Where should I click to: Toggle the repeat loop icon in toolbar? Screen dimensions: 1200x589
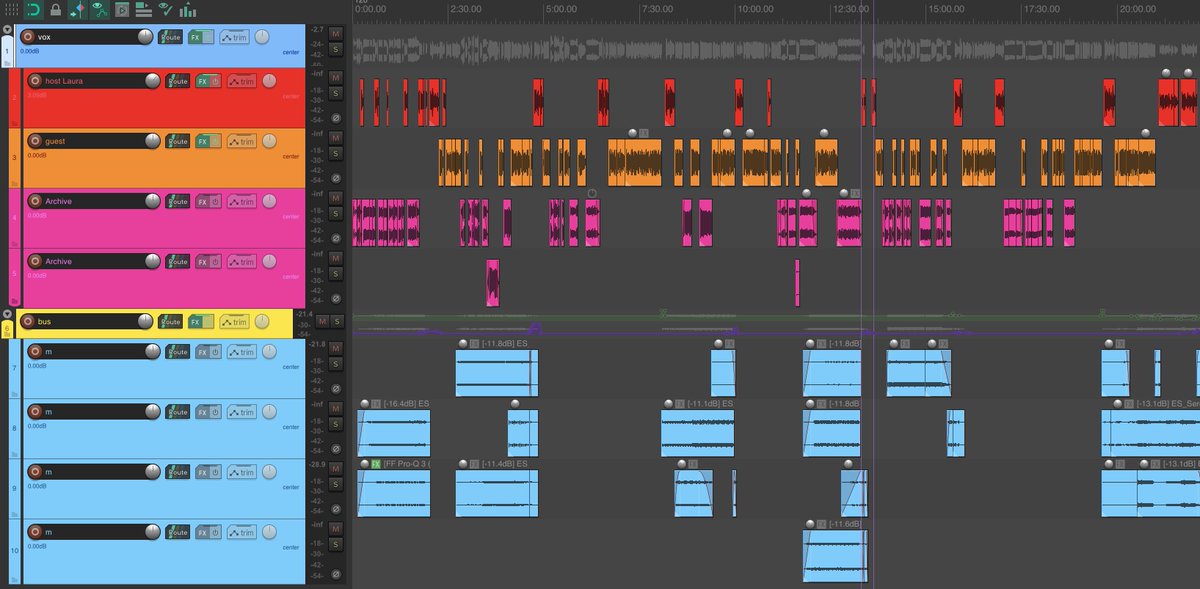34,10
